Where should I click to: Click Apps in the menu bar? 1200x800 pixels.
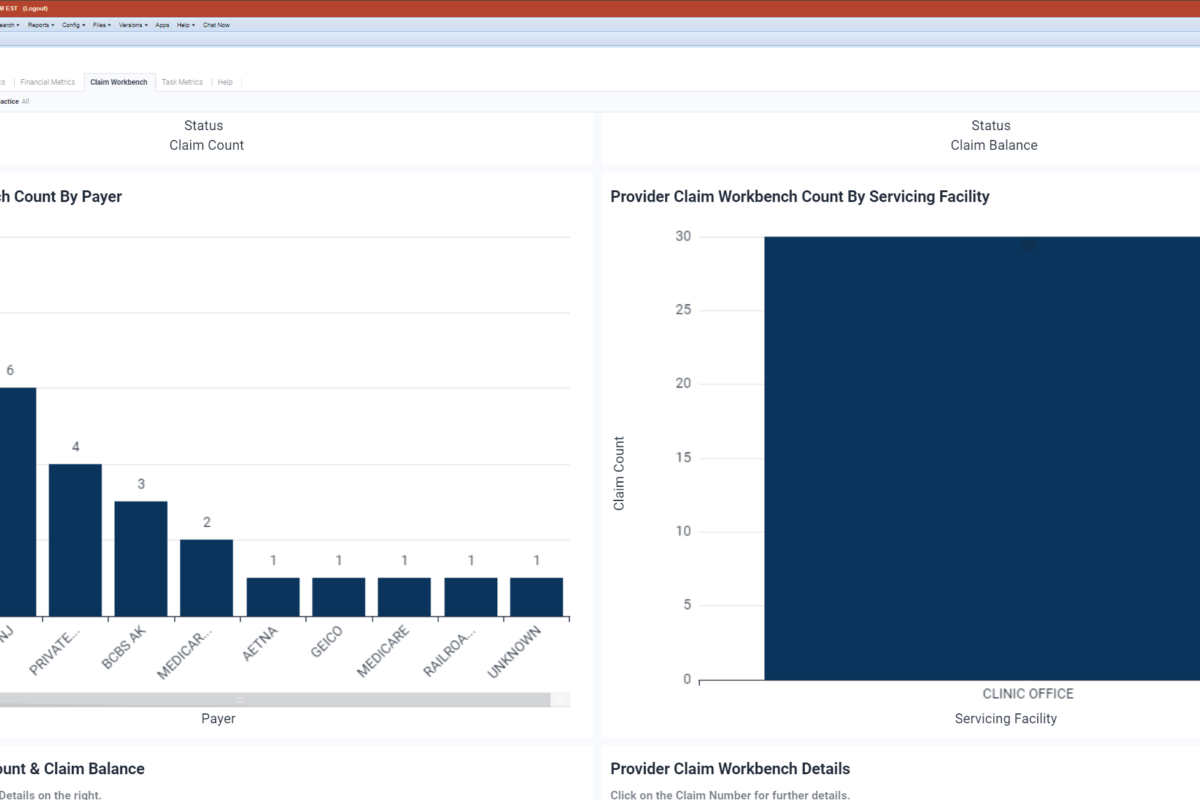click(x=162, y=25)
